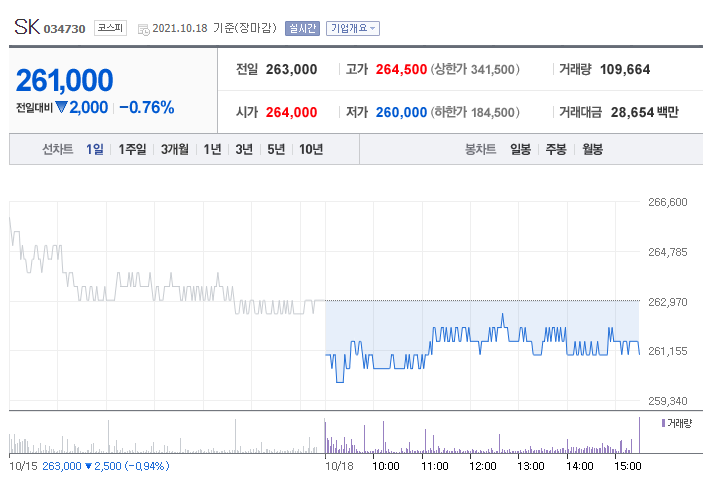Open the 기업개요 dropdown
This screenshot has height=483, width=703.
(x=353, y=28)
